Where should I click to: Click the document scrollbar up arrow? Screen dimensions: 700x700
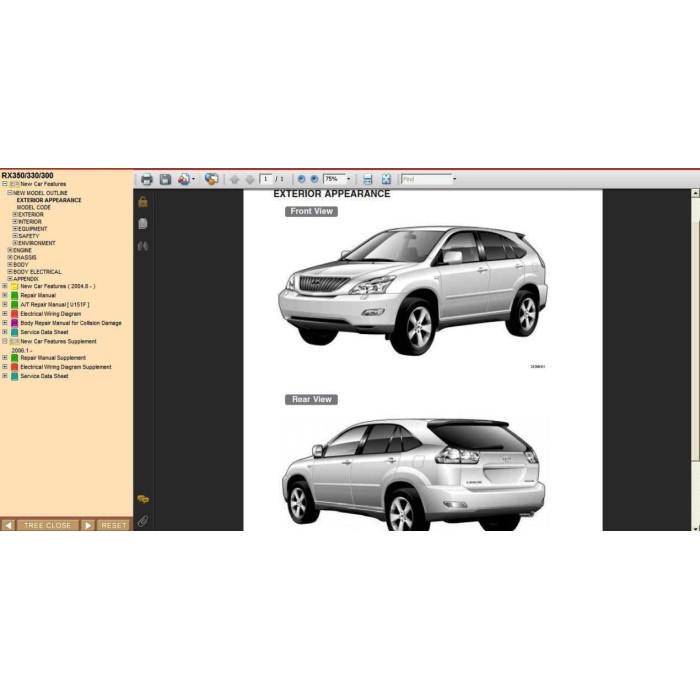coord(696,193)
